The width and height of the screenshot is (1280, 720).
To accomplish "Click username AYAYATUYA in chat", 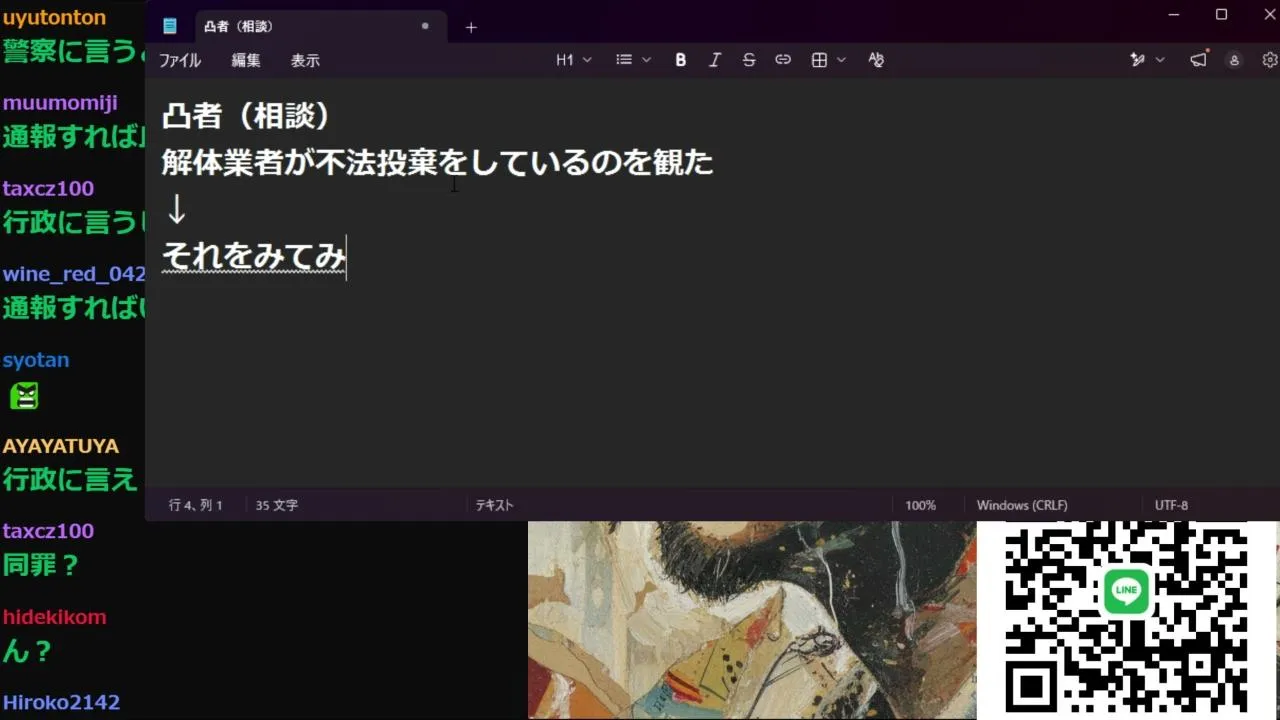I will [60, 446].
